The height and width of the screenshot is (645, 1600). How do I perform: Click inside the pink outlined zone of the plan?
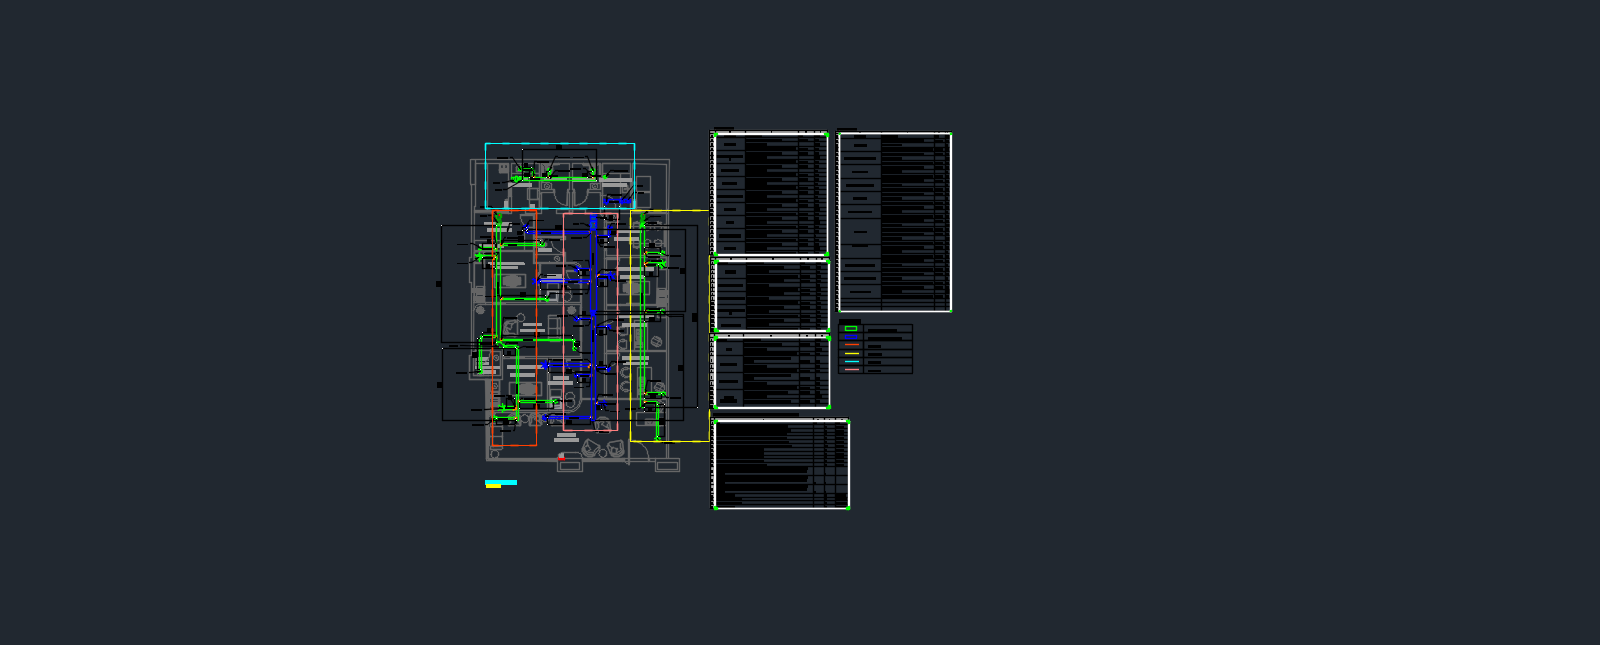[590, 321]
